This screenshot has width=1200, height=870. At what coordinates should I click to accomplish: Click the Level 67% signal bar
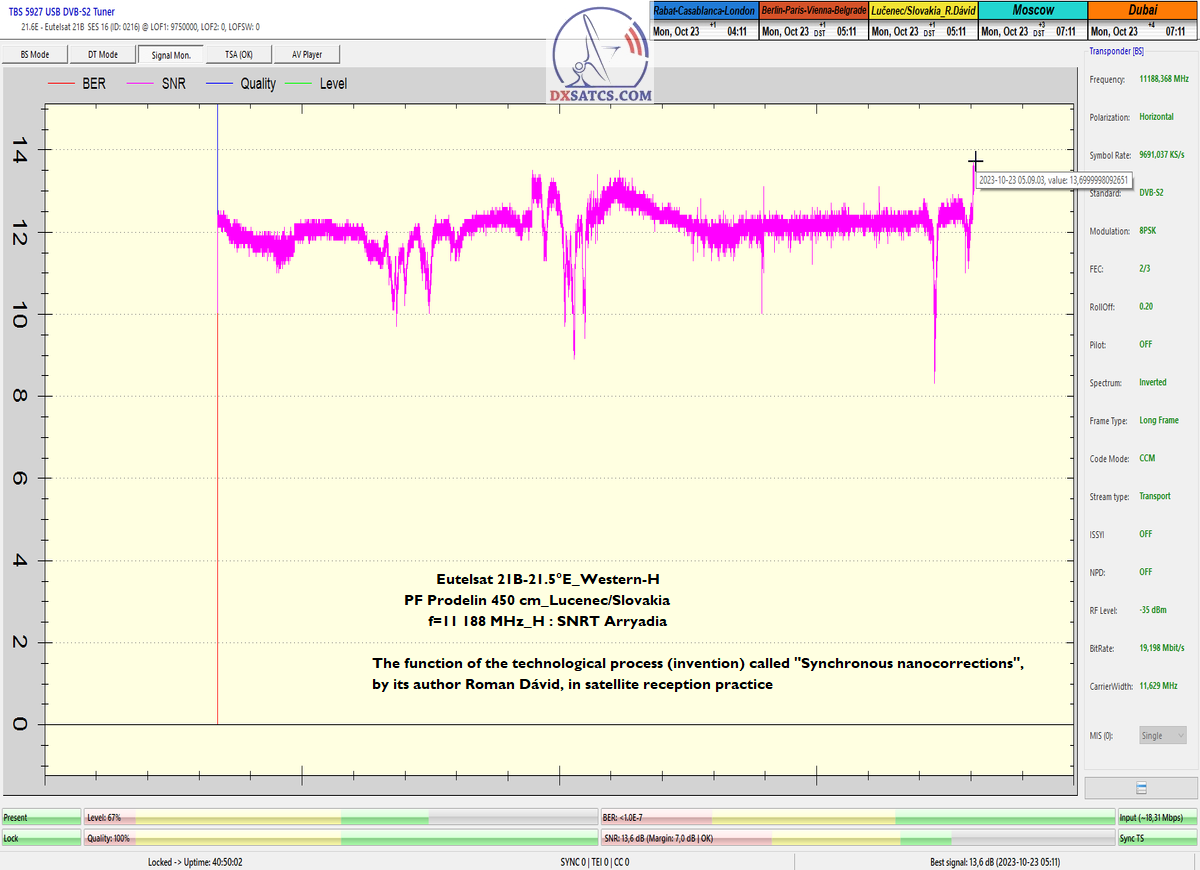(x=340, y=818)
